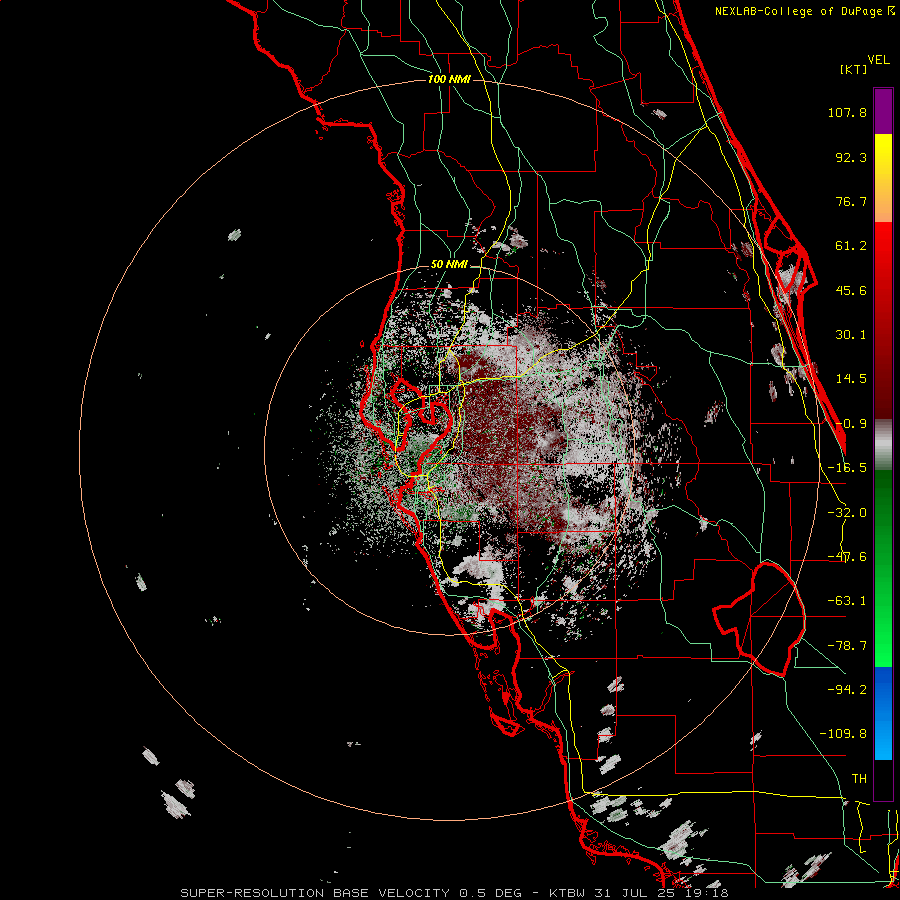Click the Lake Okeechobee outline on the map
Screen dimensions: 900x900
(x=759, y=619)
